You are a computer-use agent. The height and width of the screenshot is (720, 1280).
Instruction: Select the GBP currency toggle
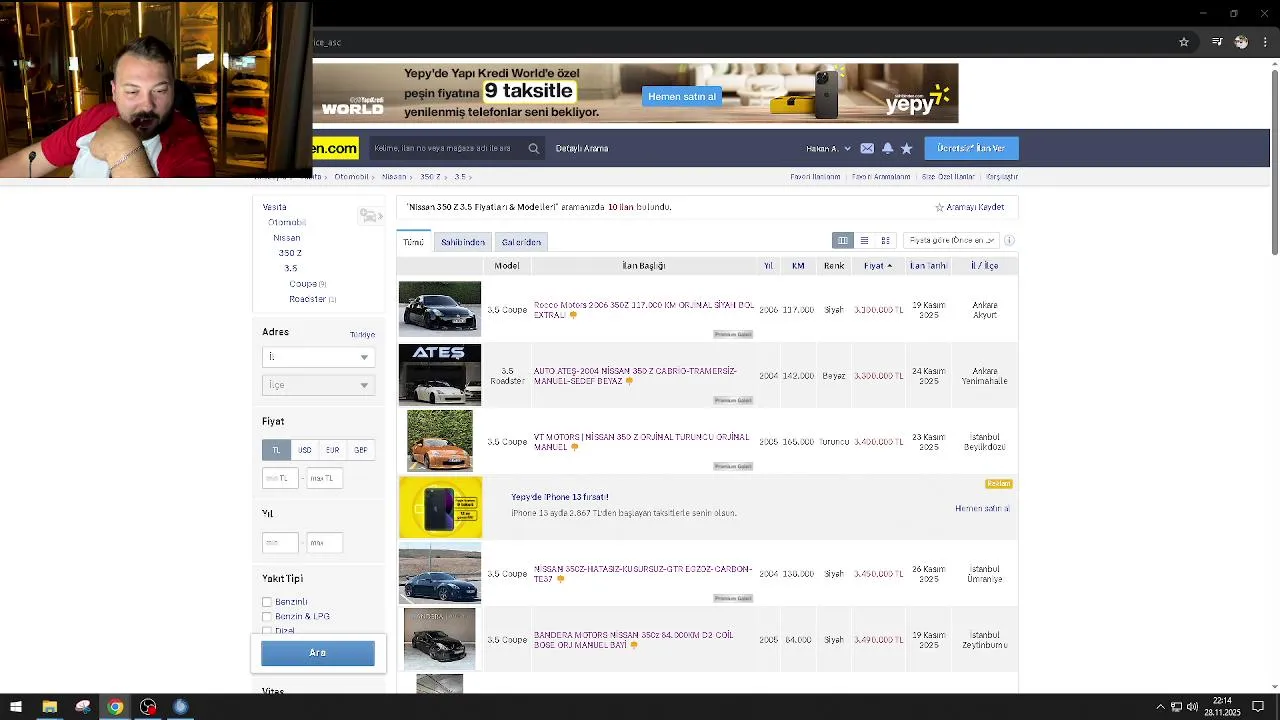361,450
